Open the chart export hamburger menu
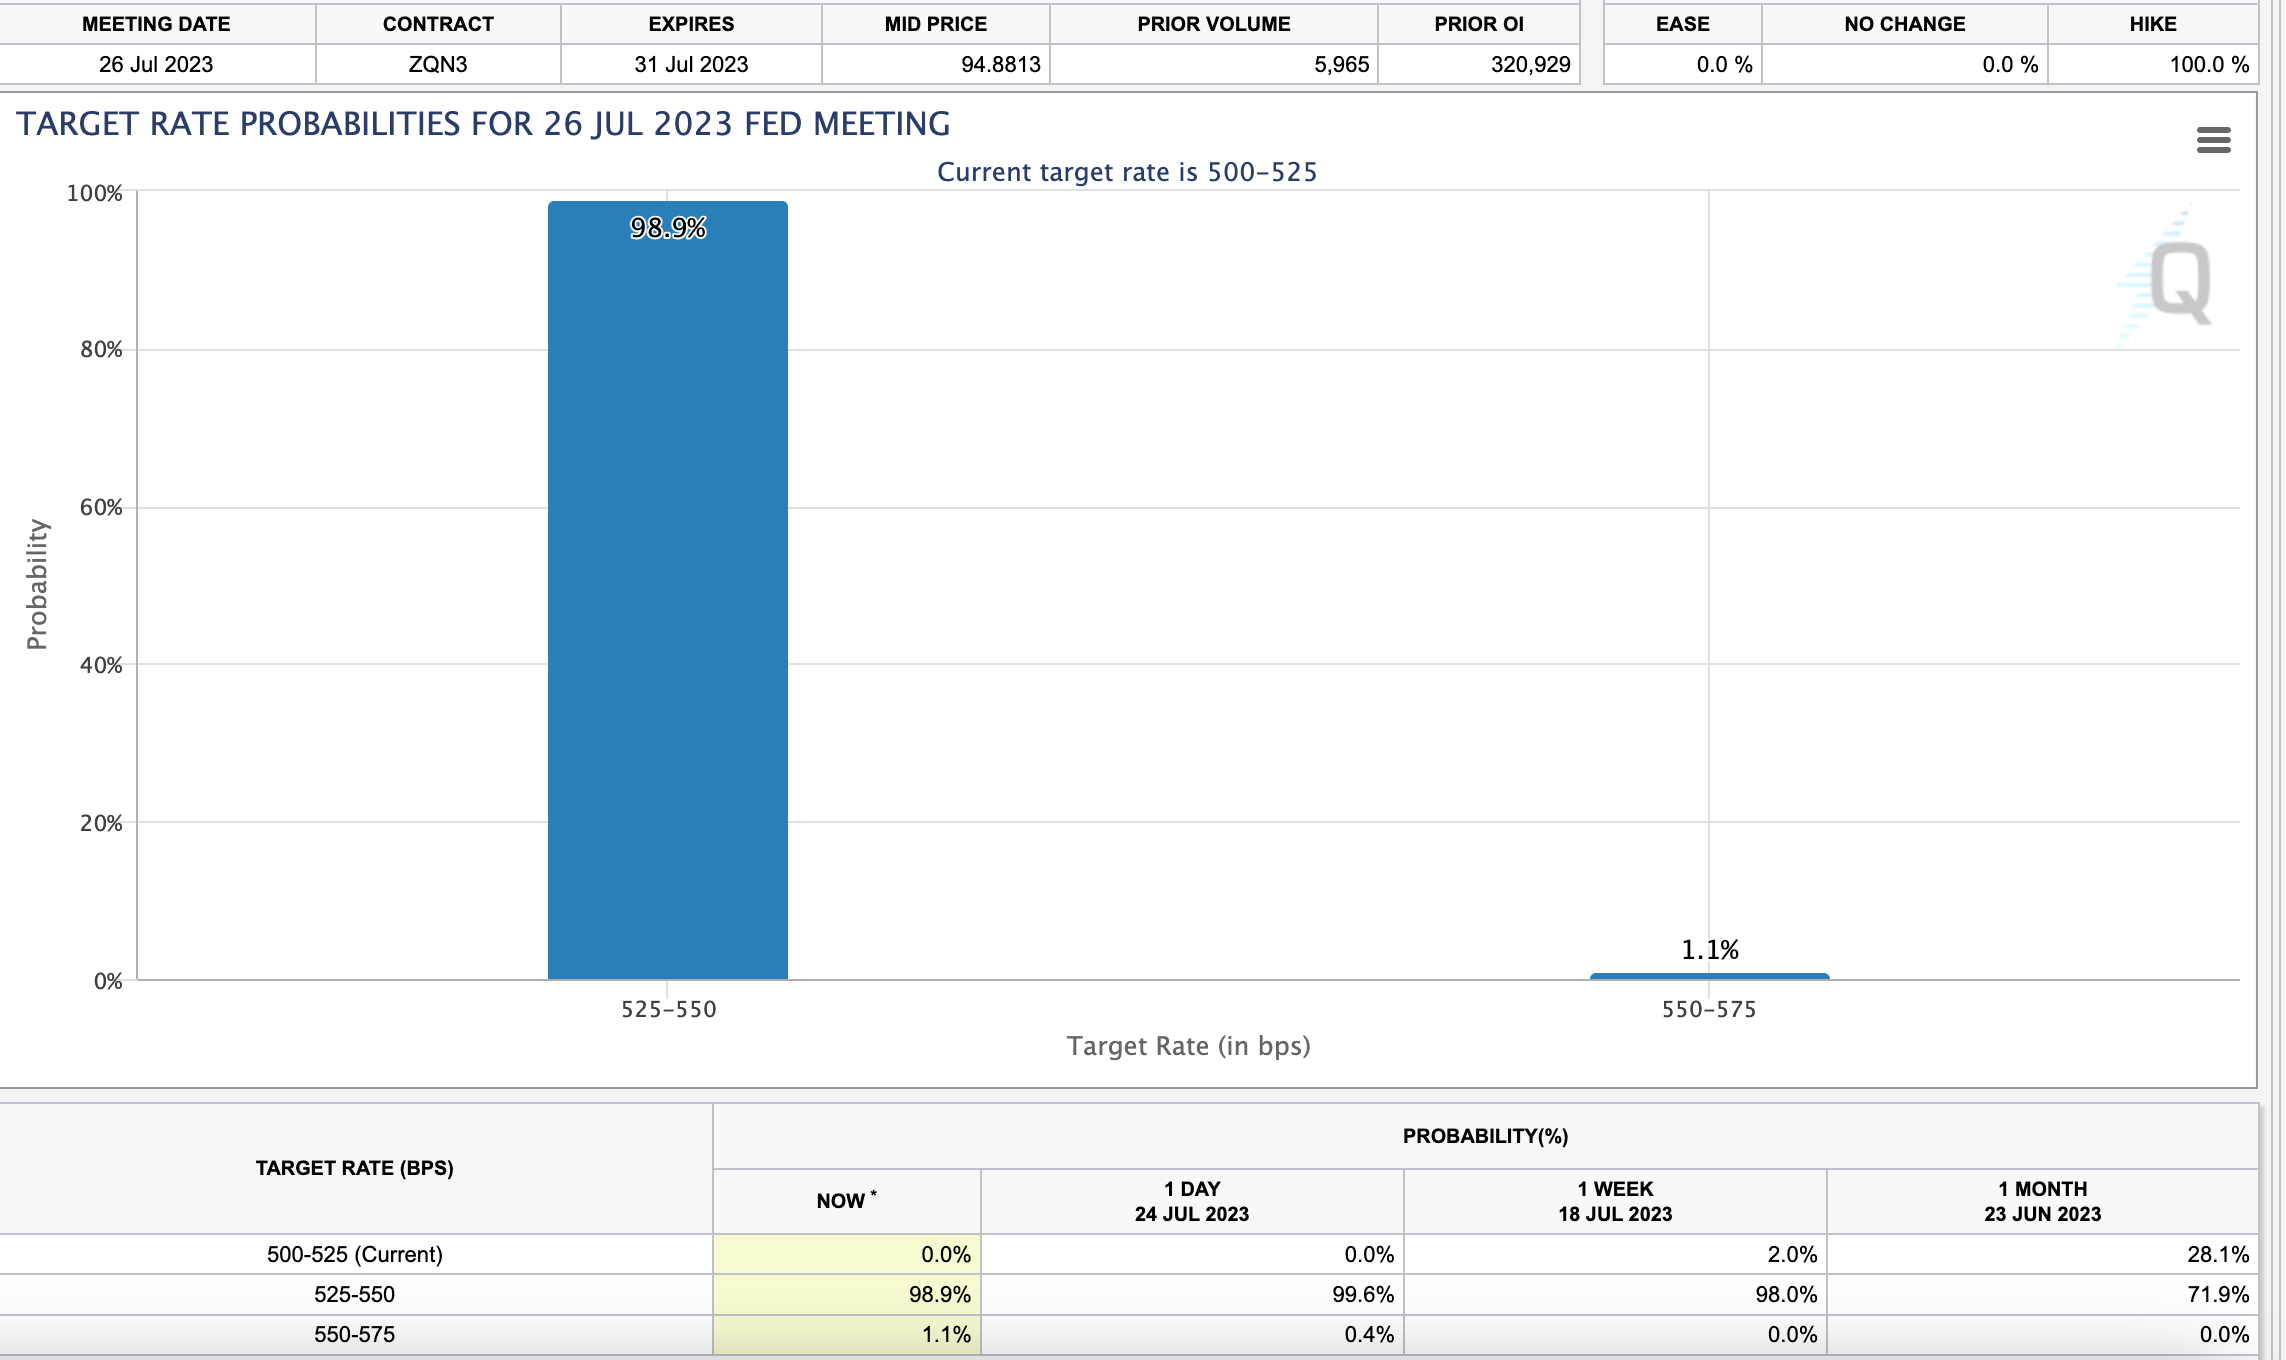This screenshot has height=1360, width=2286. [x=2213, y=140]
